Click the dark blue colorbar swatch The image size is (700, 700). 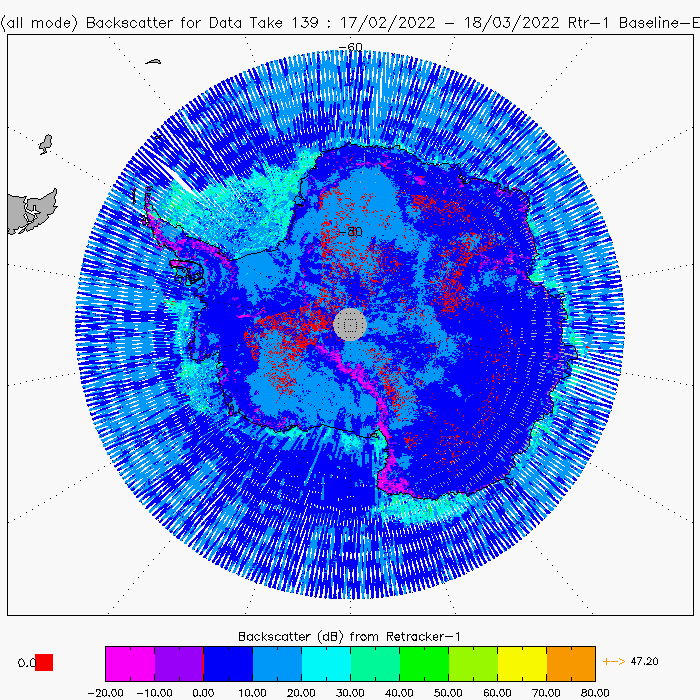[x=228, y=663]
